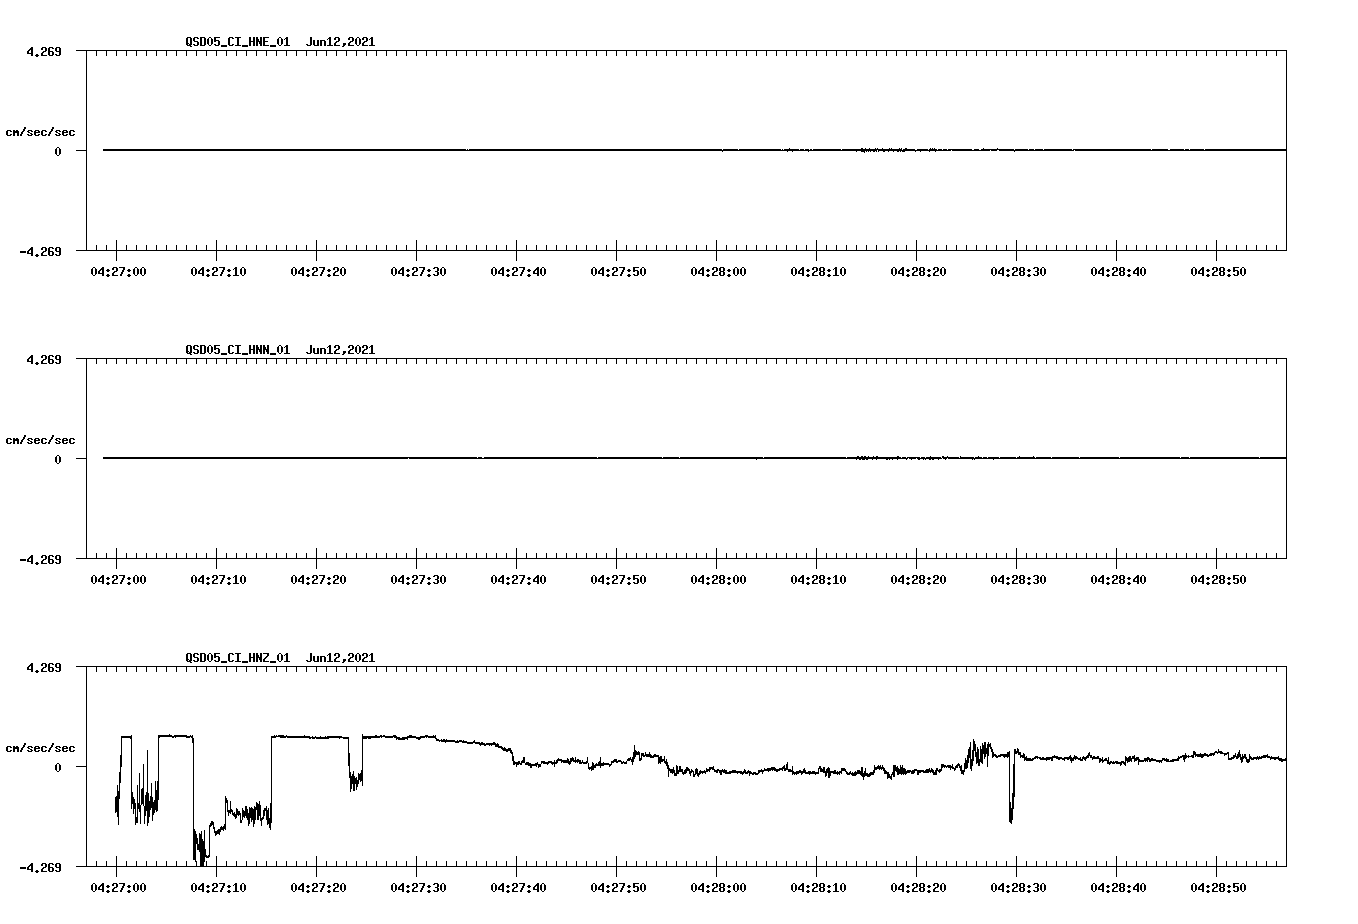Click the QSD05_CI_HNZ_01 channel title
The width and height of the screenshot is (1358, 924).
point(238,658)
